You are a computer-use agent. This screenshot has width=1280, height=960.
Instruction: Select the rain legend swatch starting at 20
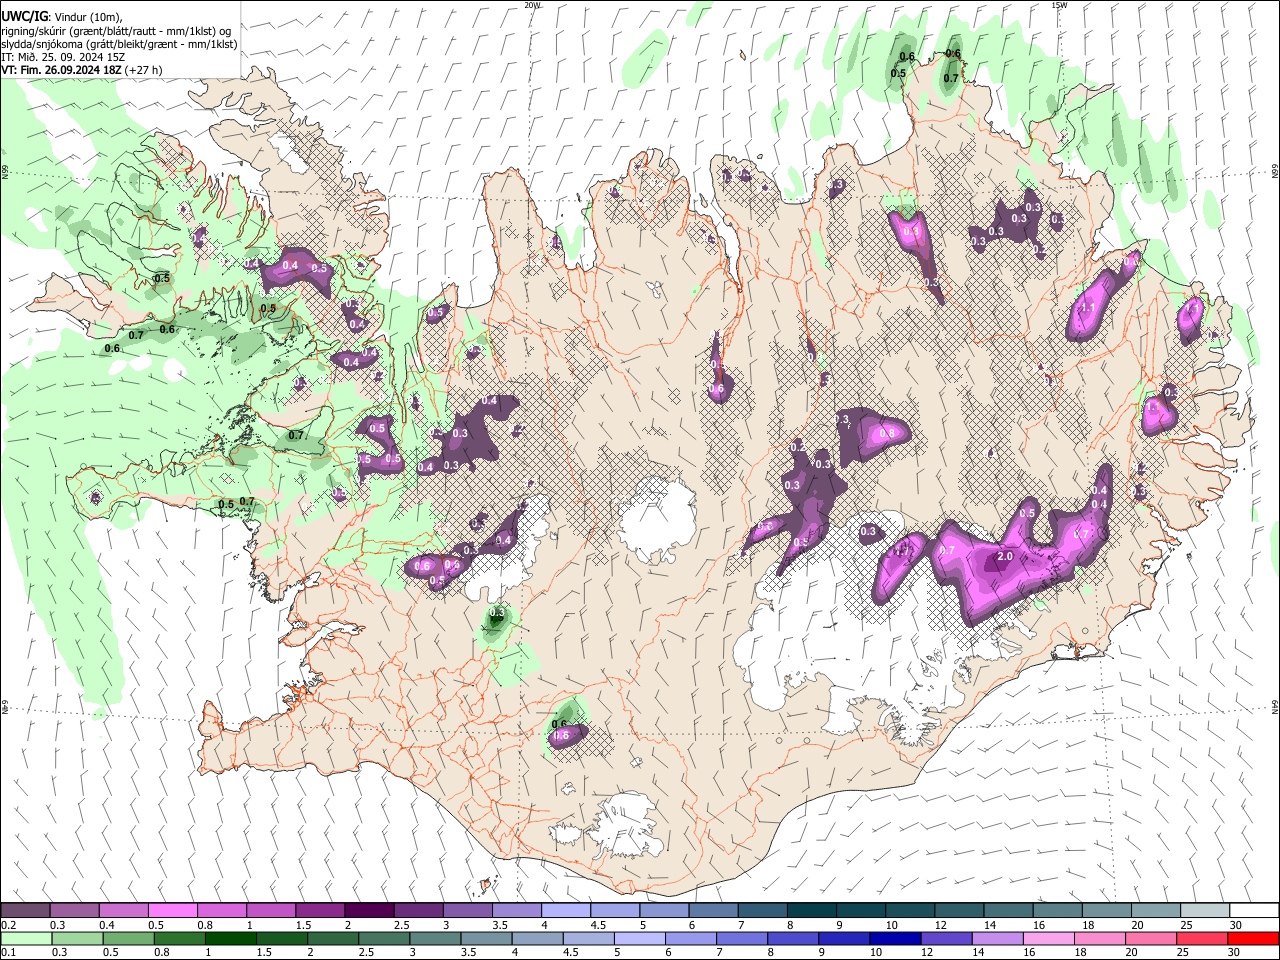[1149, 938]
